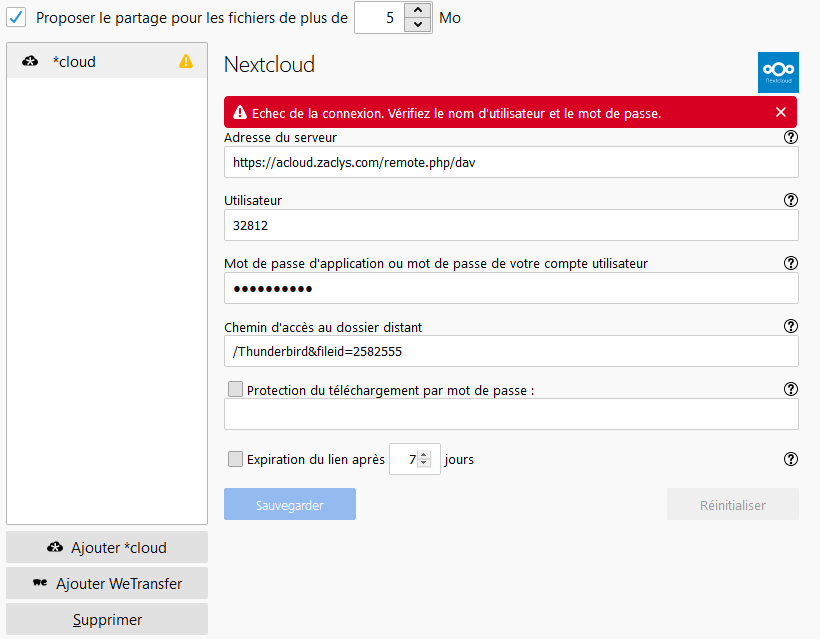
Task: Click help icon for application password field
Action: 791,263
